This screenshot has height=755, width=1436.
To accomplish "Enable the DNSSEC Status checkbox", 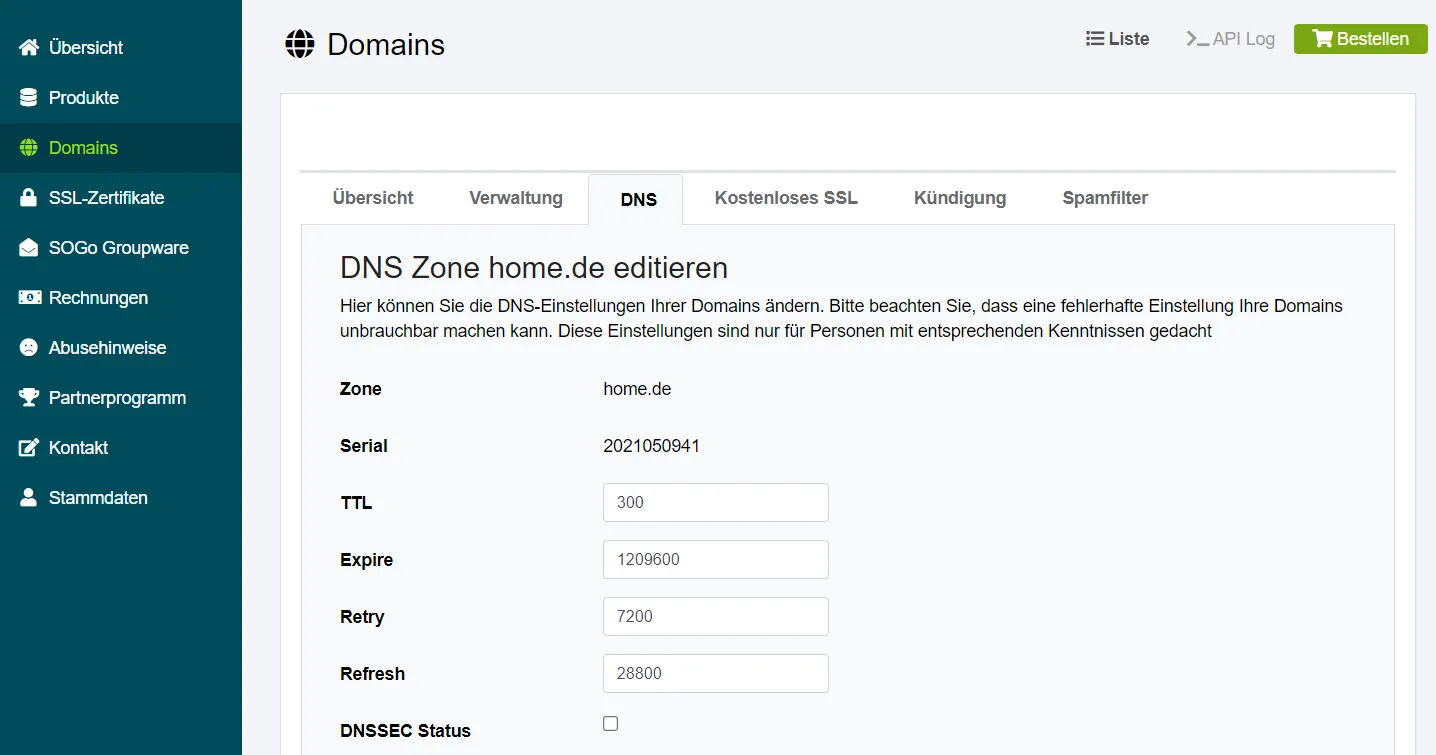I will click(610, 723).
